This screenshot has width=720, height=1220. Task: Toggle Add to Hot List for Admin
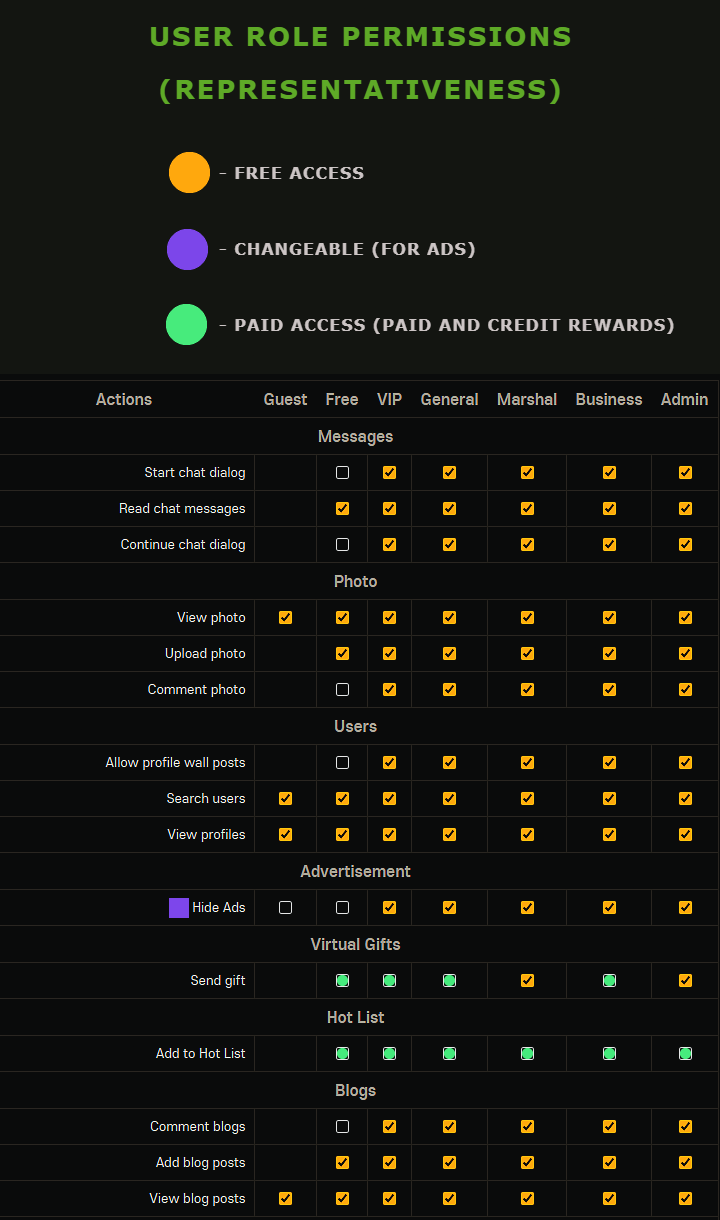(685, 1054)
